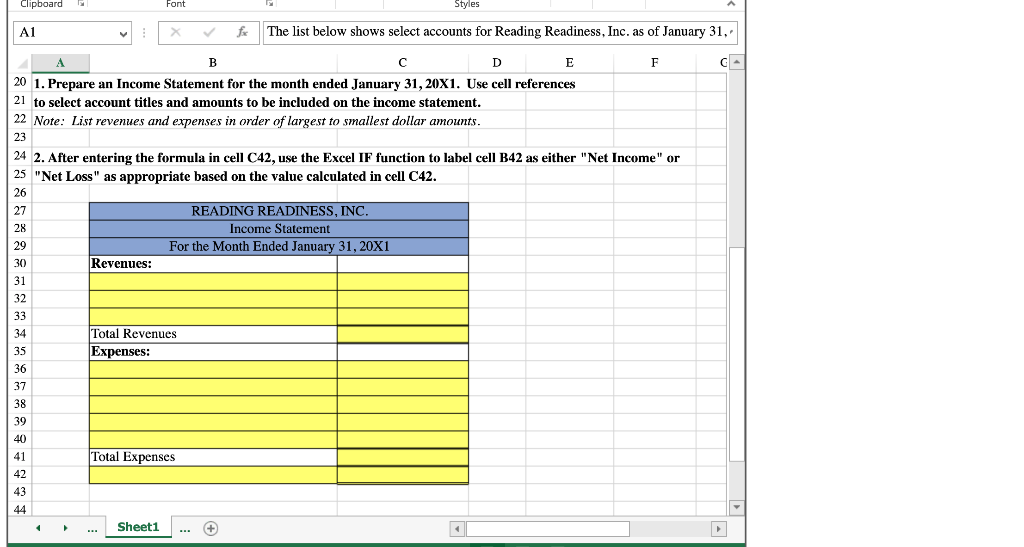
Task: Click the 'Total Revenues' cell
Action: pos(213,334)
